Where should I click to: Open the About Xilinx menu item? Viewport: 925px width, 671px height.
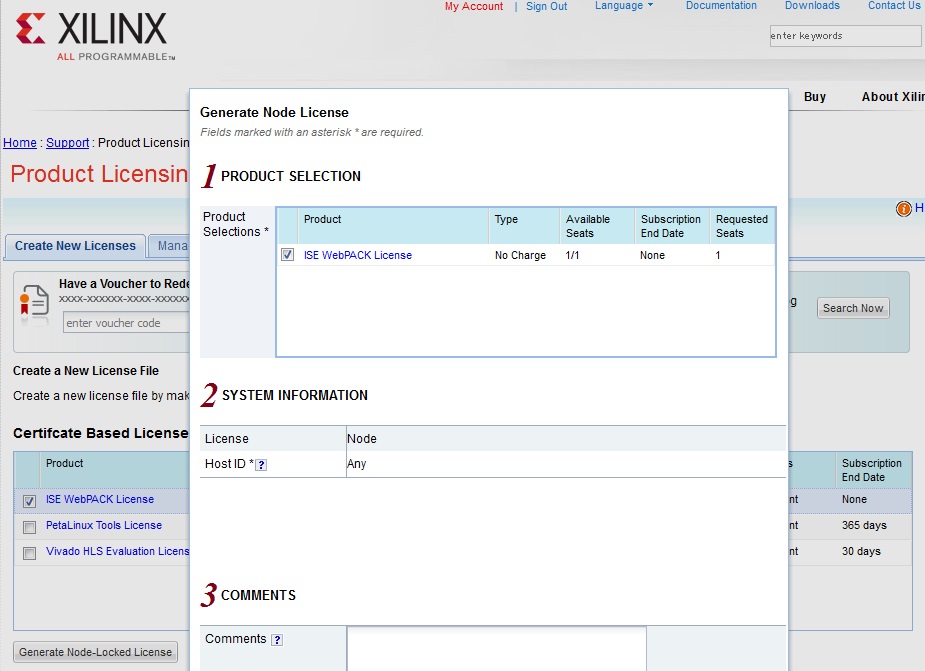[x=893, y=97]
